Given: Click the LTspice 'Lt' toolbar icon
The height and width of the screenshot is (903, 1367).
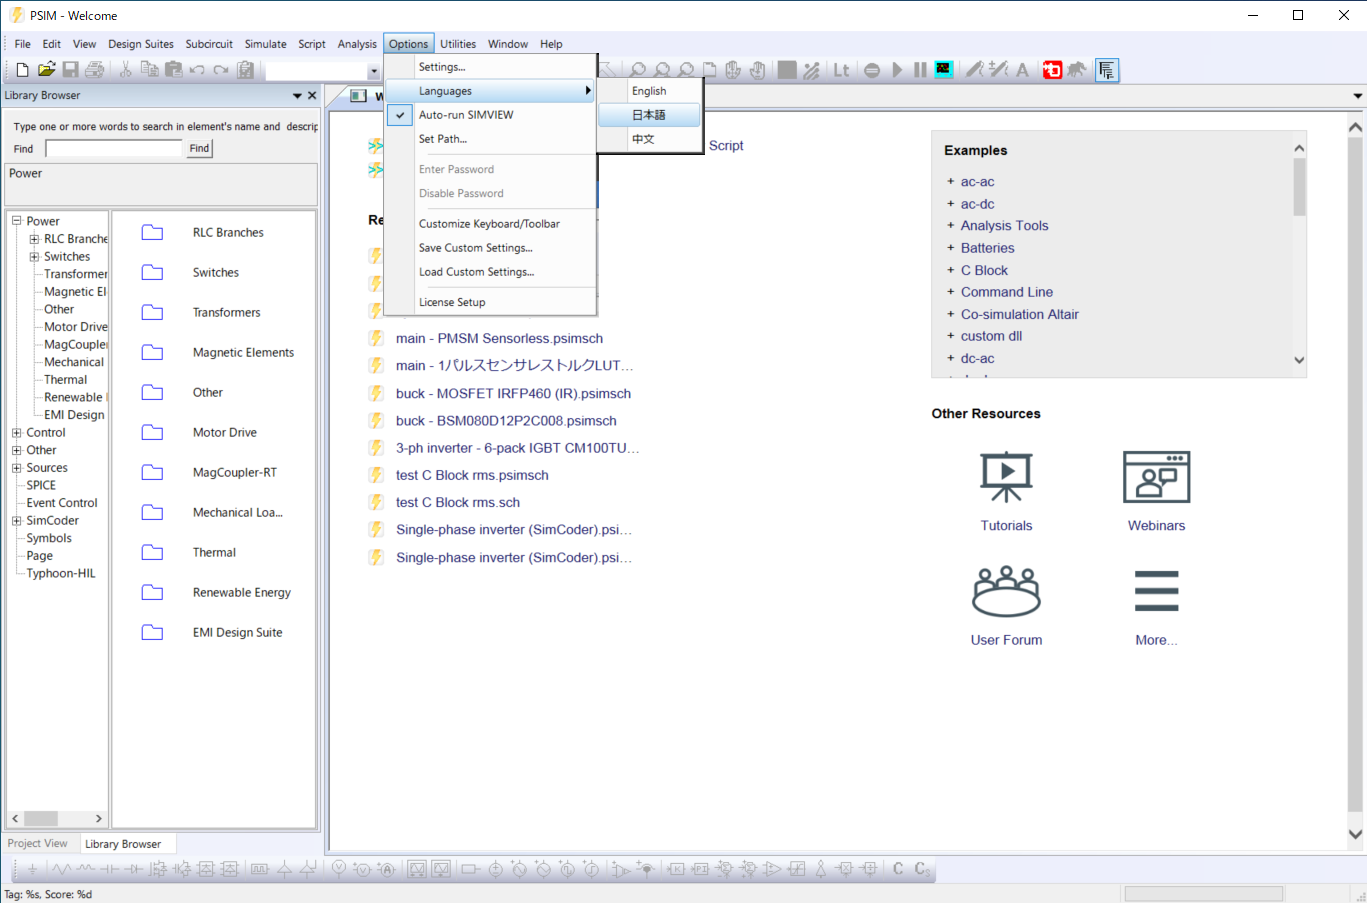Looking at the screenshot, I should [841, 70].
